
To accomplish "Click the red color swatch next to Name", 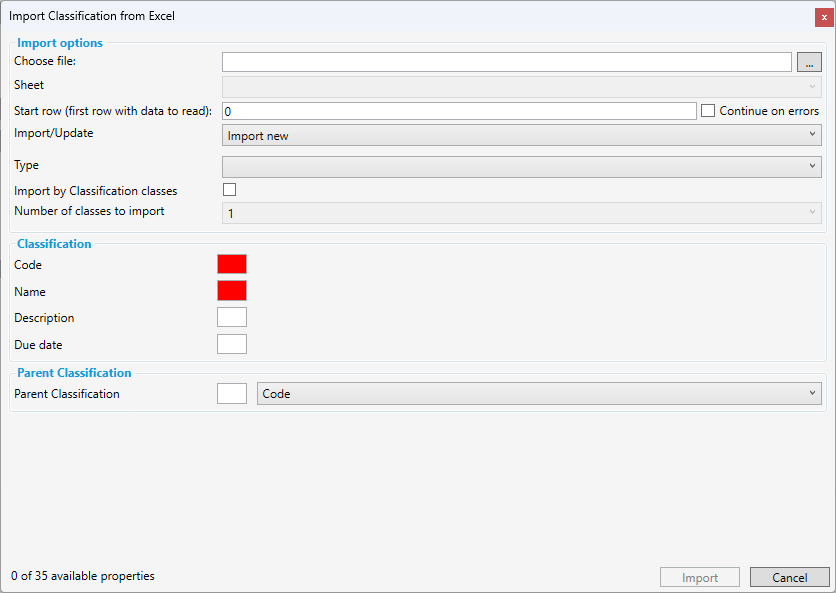I will 231,290.
